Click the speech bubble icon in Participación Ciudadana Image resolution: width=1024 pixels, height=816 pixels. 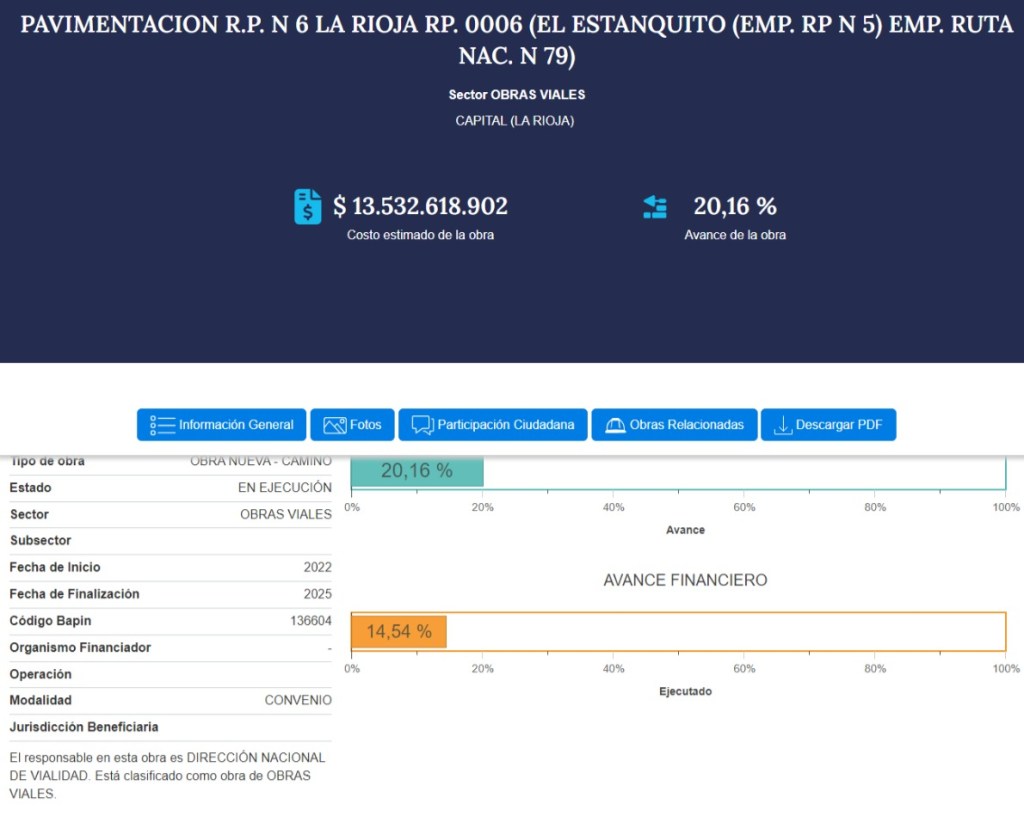(421, 425)
